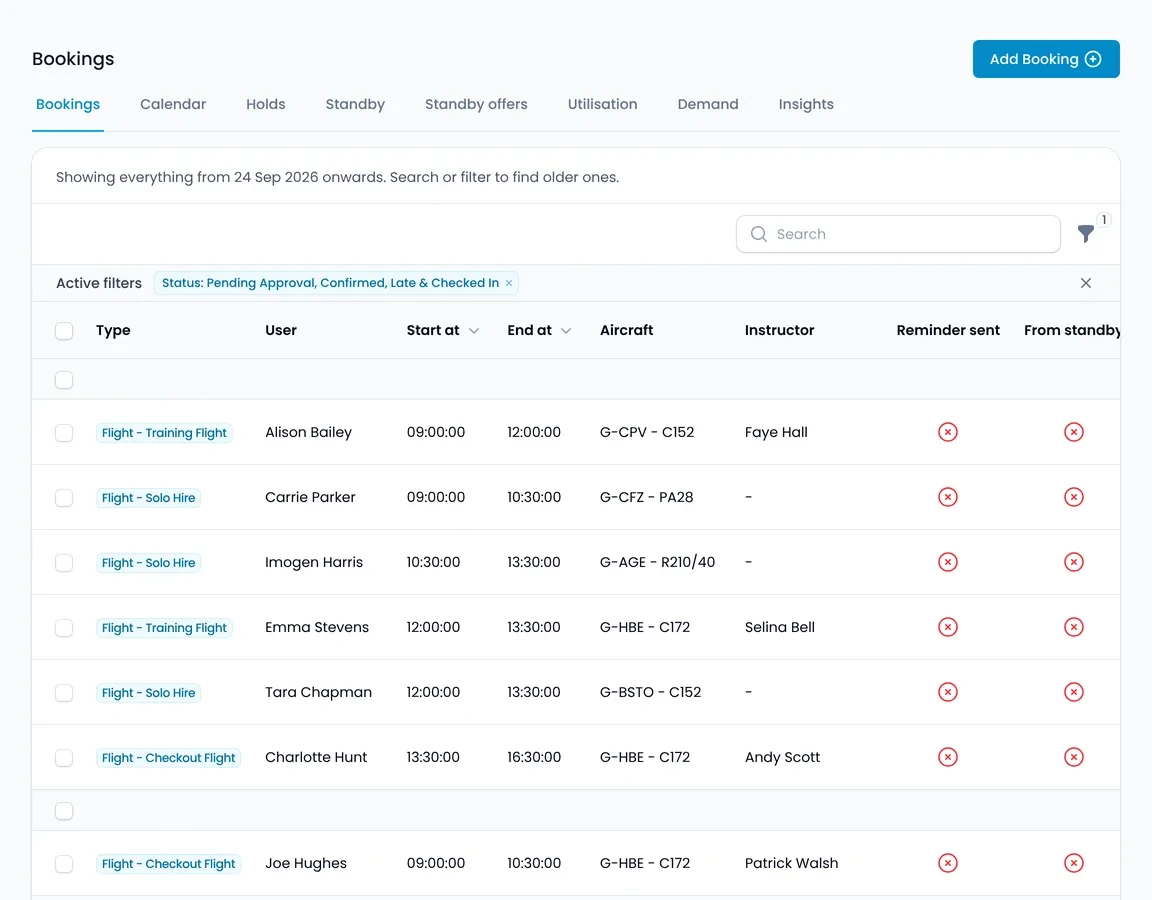This screenshot has height=900, width=1152.
Task: Click Alison Bailey's From standby status icon
Action: pos(1073,432)
